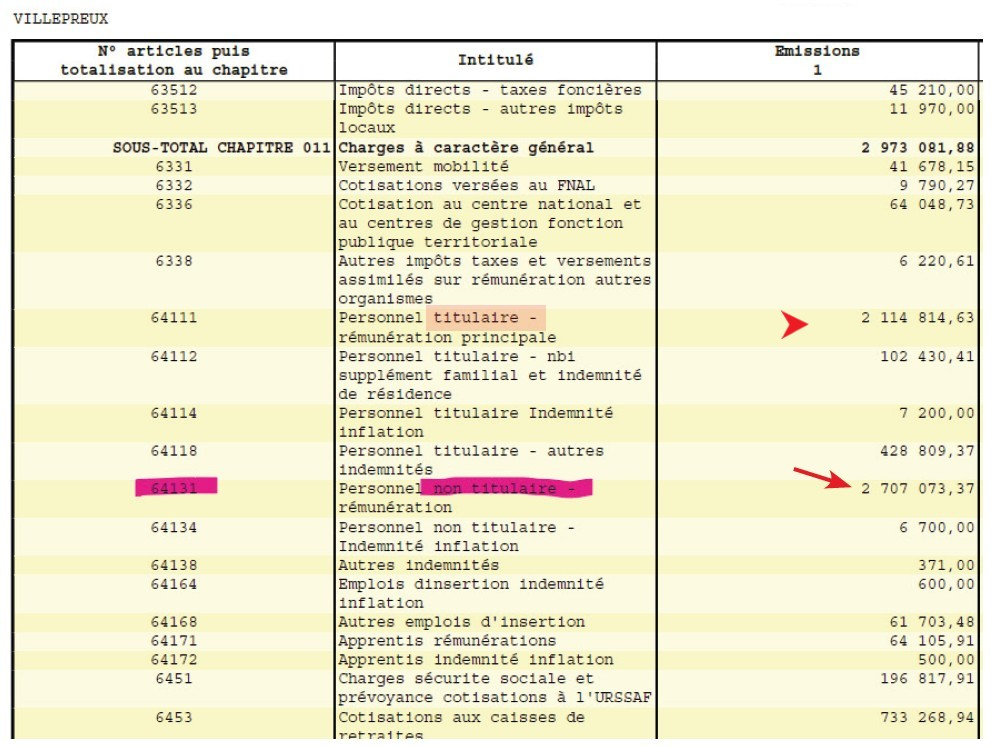Click the VILLEPREUX title text

[x=60, y=19]
